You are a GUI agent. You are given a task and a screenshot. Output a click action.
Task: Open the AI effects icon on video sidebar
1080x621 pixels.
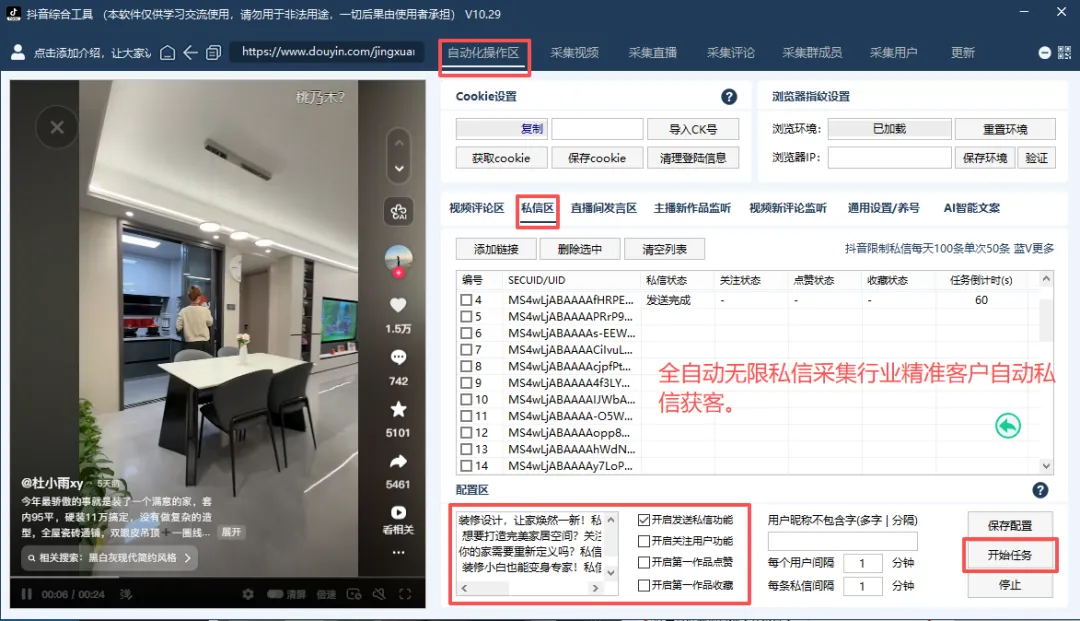pyautogui.click(x=398, y=210)
